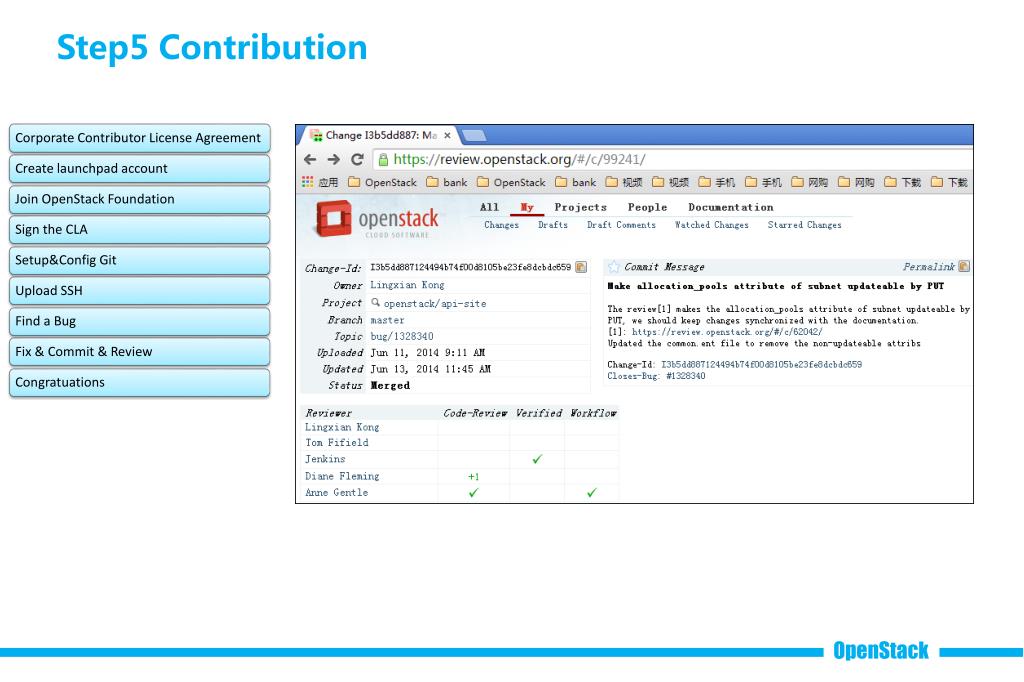Click Corporate Contributor License Agreement step
The height and width of the screenshot is (682, 1024).
(x=140, y=138)
